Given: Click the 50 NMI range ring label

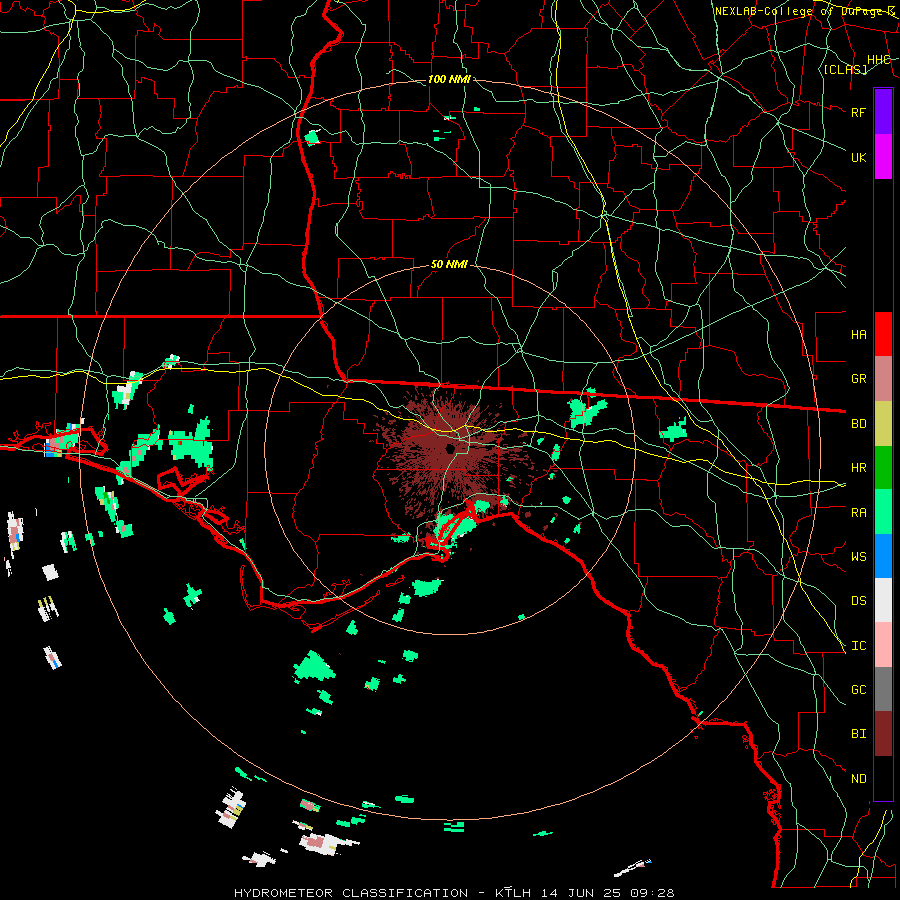Looking at the screenshot, I should (449, 264).
